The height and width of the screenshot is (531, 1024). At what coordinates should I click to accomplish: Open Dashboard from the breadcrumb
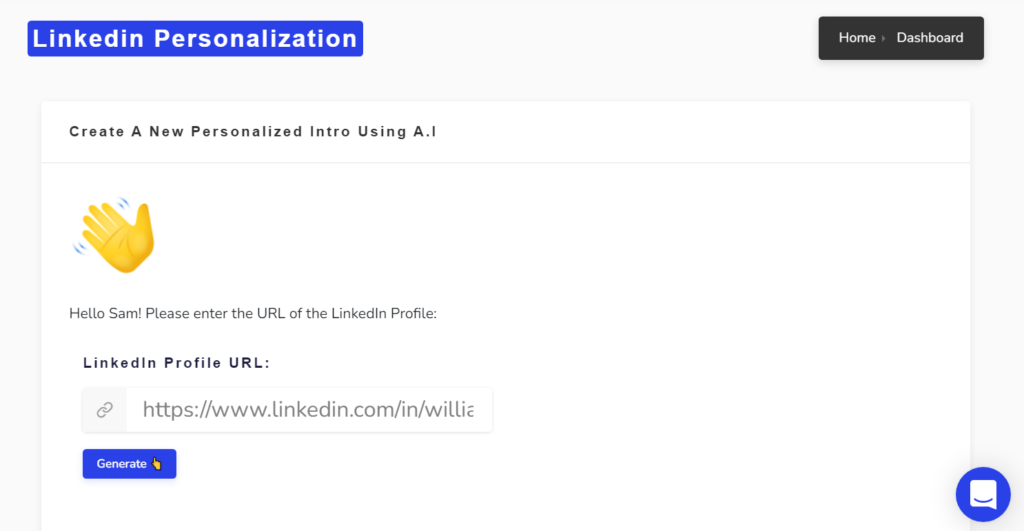point(929,38)
